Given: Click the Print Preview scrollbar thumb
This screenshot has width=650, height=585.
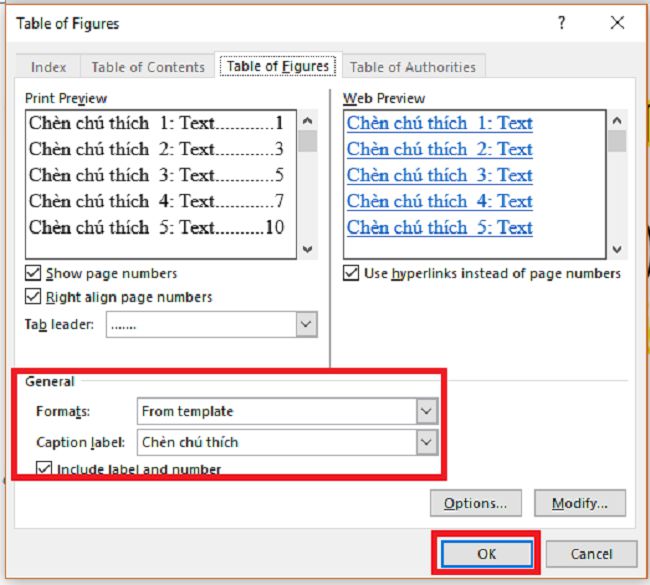Looking at the screenshot, I should click(308, 141).
